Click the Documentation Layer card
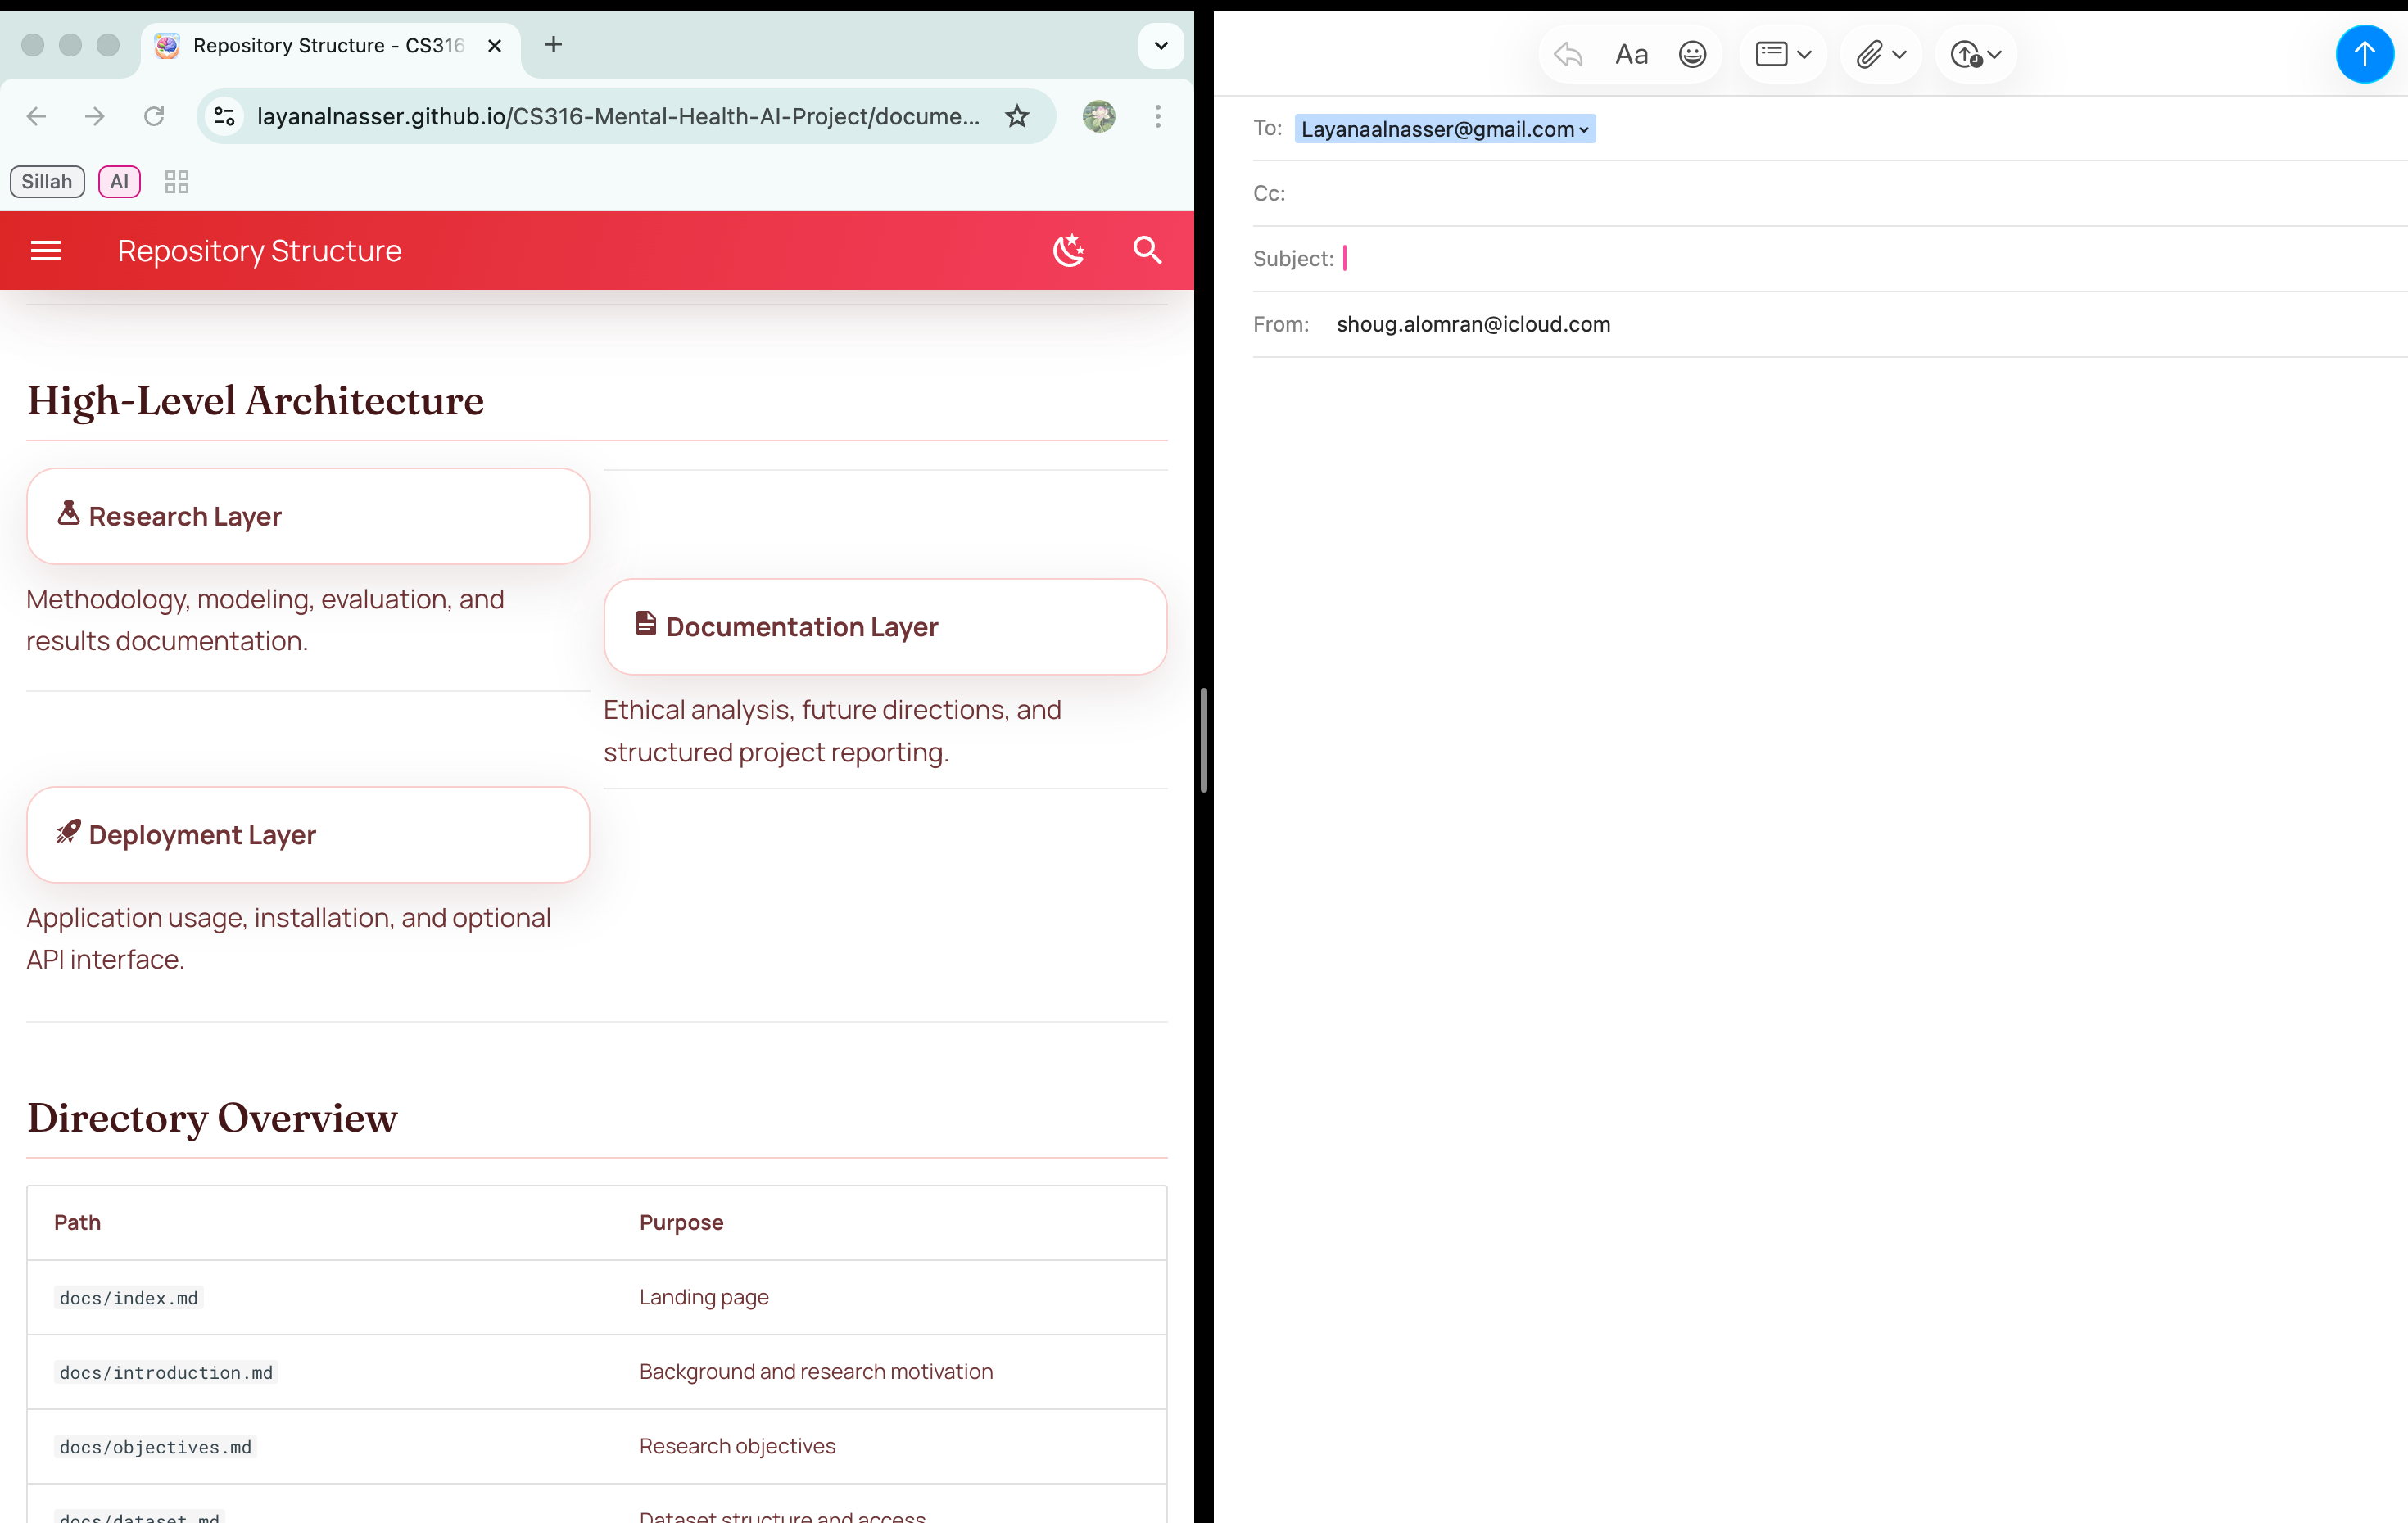The height and width of the screenshot is (1523, 2408). [x=885, y=627]
